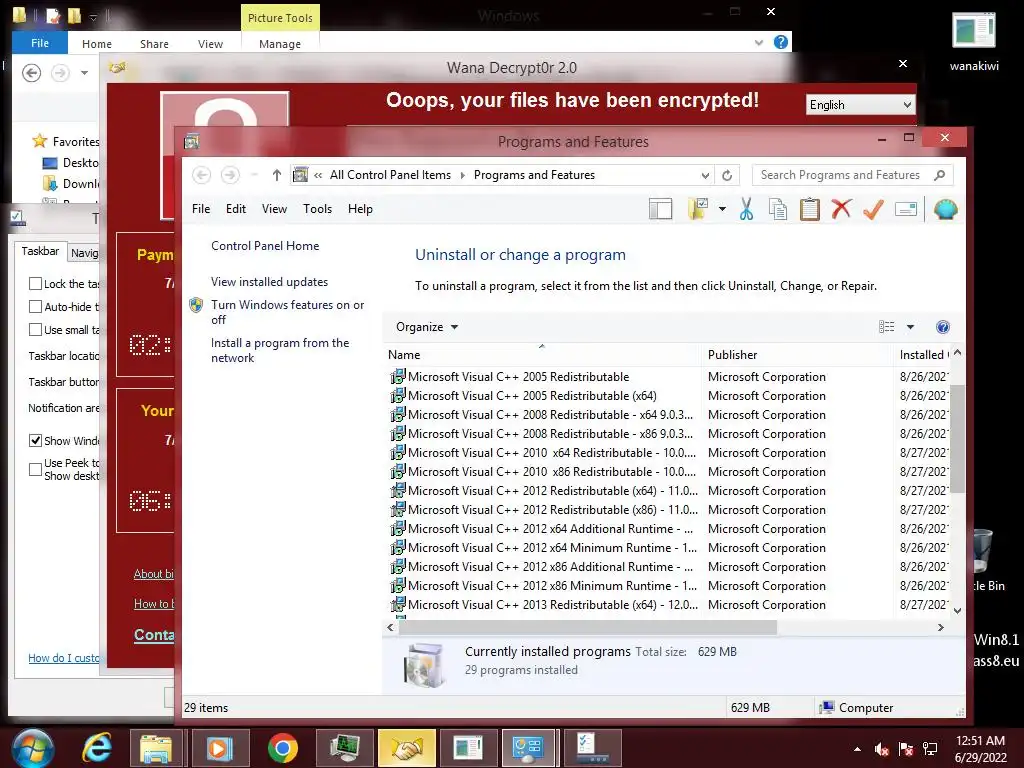The image size is (1024, 768).
Task: Switch to the handshake Wana Decrypt0r taskbar icon
Action: (x=406, y=748)
